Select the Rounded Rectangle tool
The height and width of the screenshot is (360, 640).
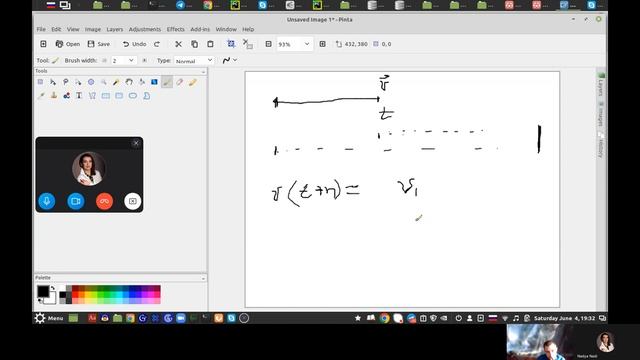(119, 96)
